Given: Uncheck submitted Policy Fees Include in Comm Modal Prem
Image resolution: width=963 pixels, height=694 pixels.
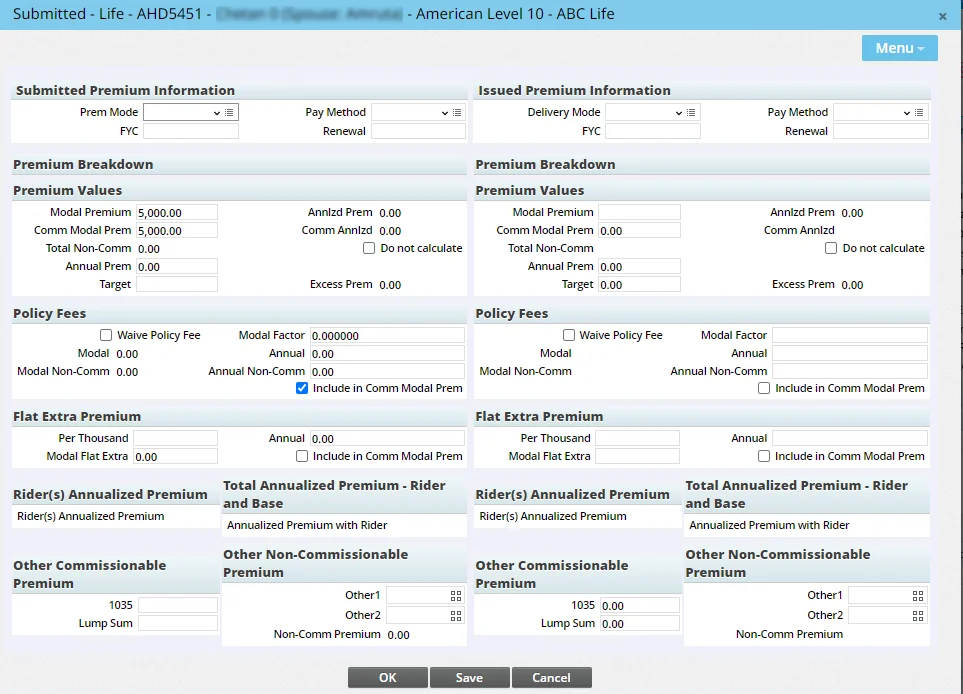Looking at the screenshot, I should [x=302, y=388].
